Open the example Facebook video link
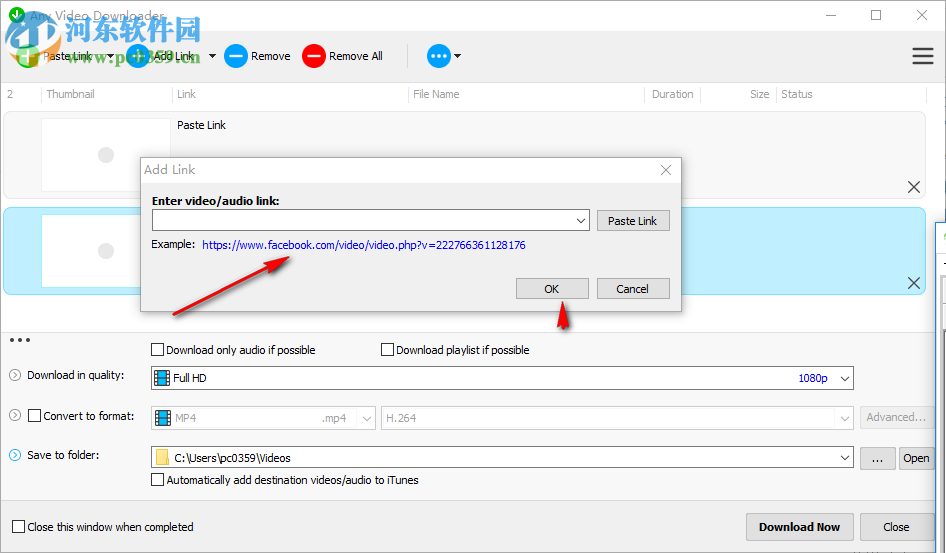Image resolution: width=946 pixels, height=553 pixels. [364, 245]
